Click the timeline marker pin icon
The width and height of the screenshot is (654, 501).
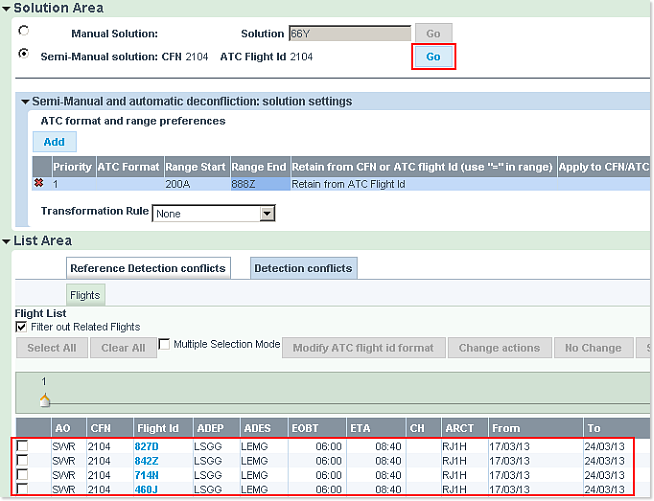tap(43, 400)
